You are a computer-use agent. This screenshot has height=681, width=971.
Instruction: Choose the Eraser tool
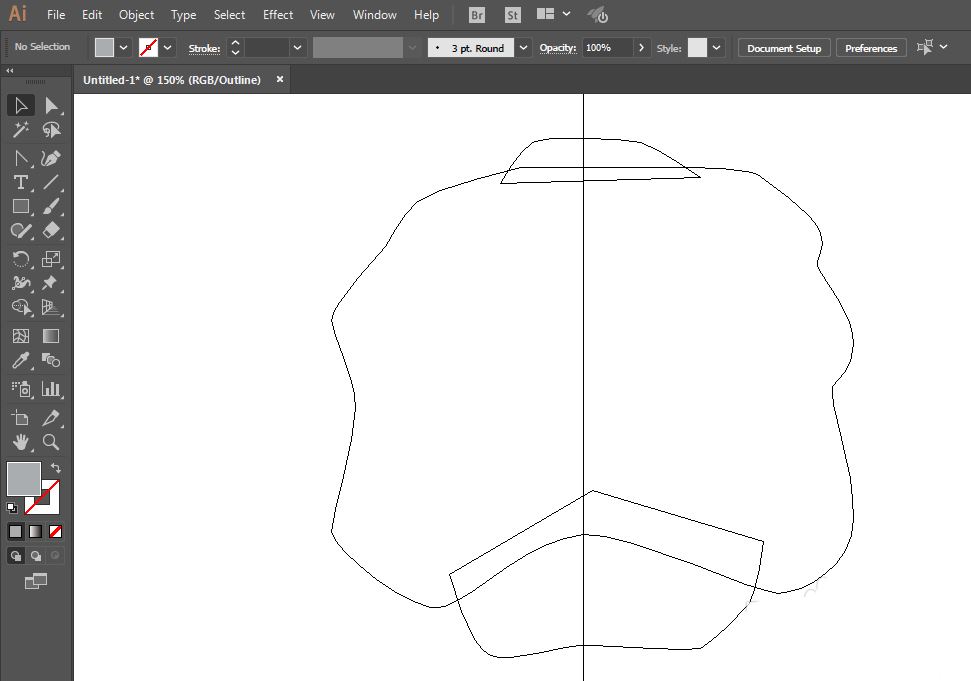point(51,230)
